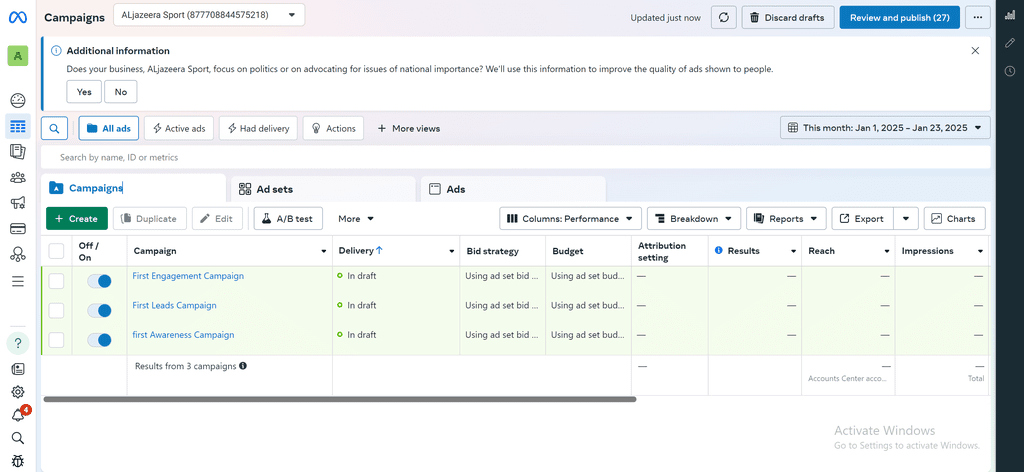Click the Meta logo icon
1024x472 pixels.
(x=18, y=18)
